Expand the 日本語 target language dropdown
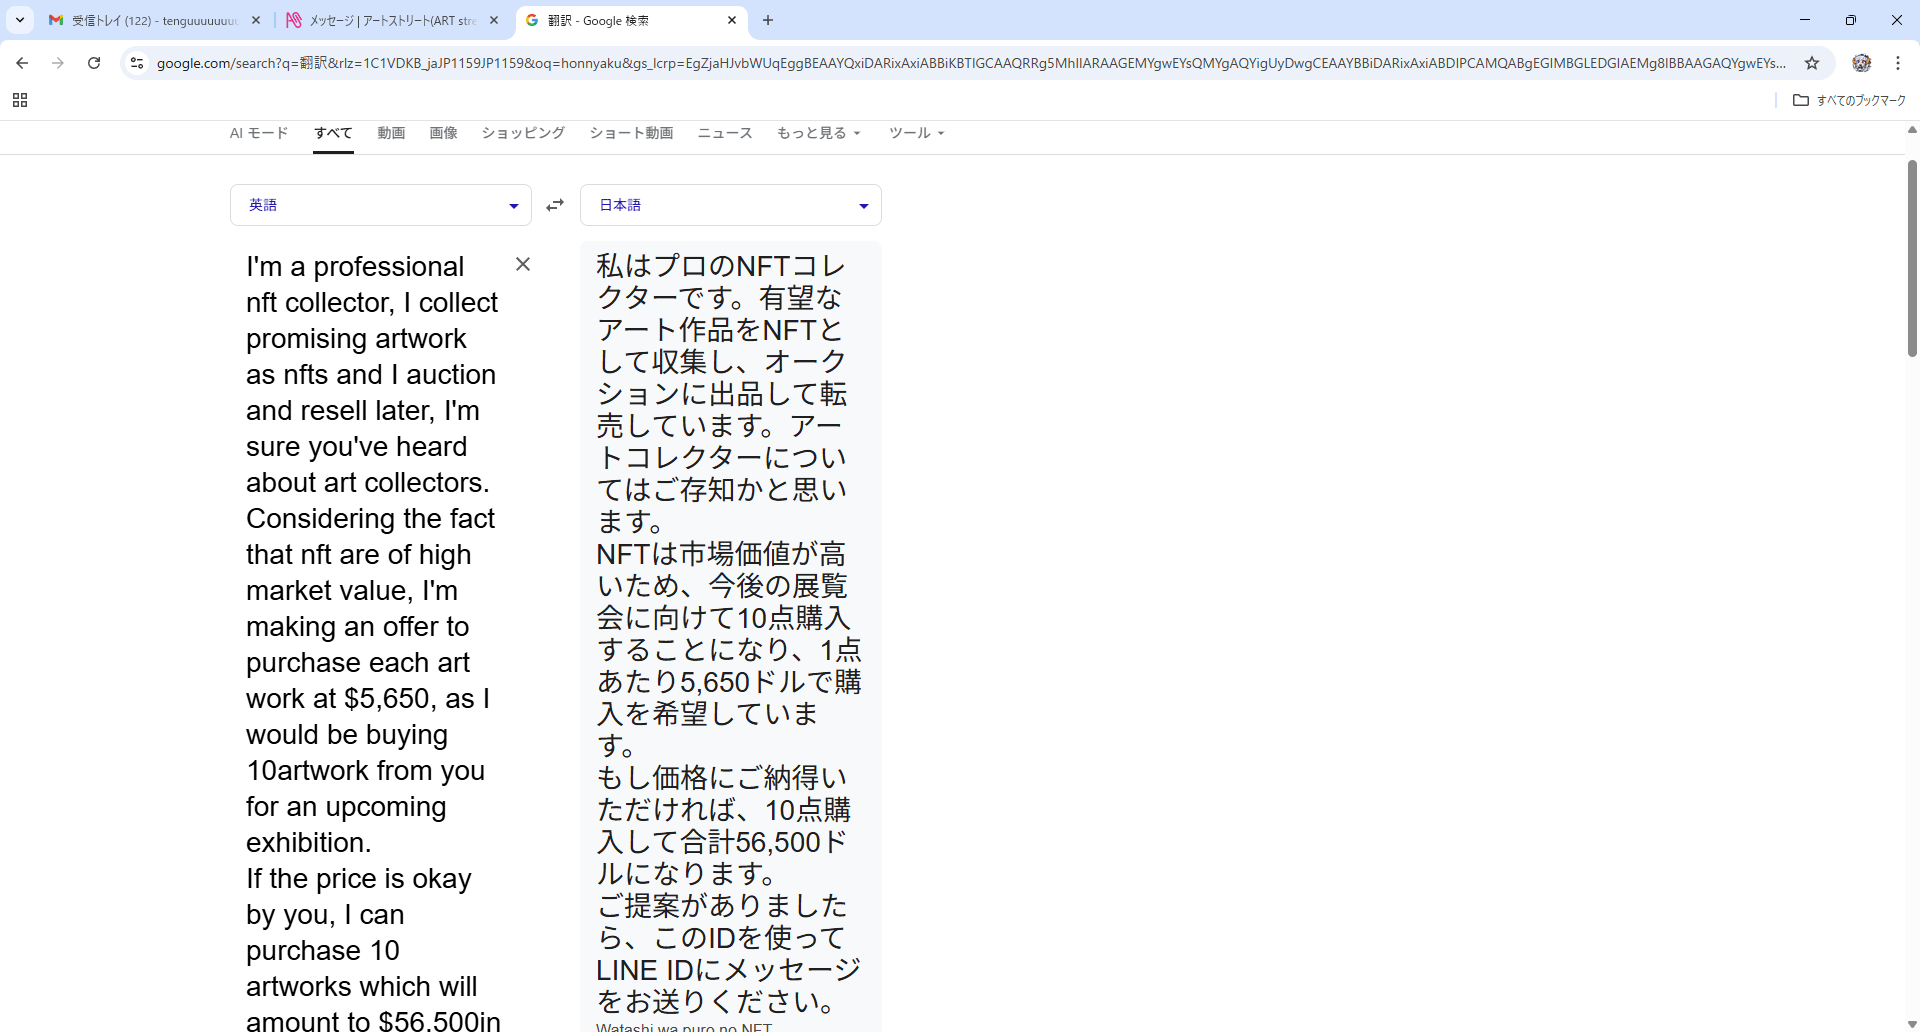This screenshot has height=1032, width=1920. click(730, 205)
